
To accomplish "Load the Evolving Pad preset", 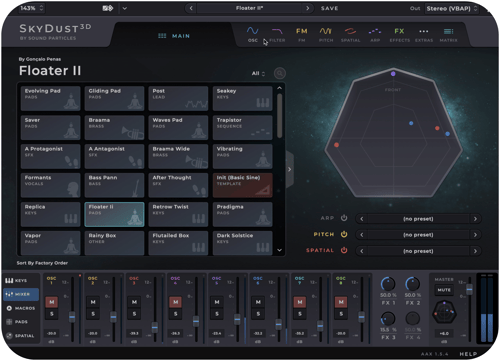I will [x=50, y=98].
